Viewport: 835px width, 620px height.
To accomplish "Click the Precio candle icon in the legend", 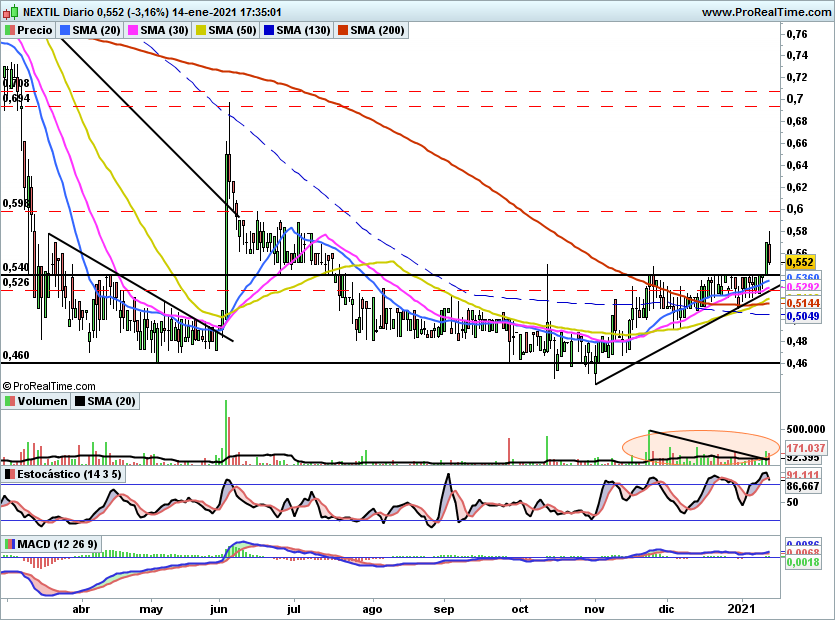I will point(10,30).
